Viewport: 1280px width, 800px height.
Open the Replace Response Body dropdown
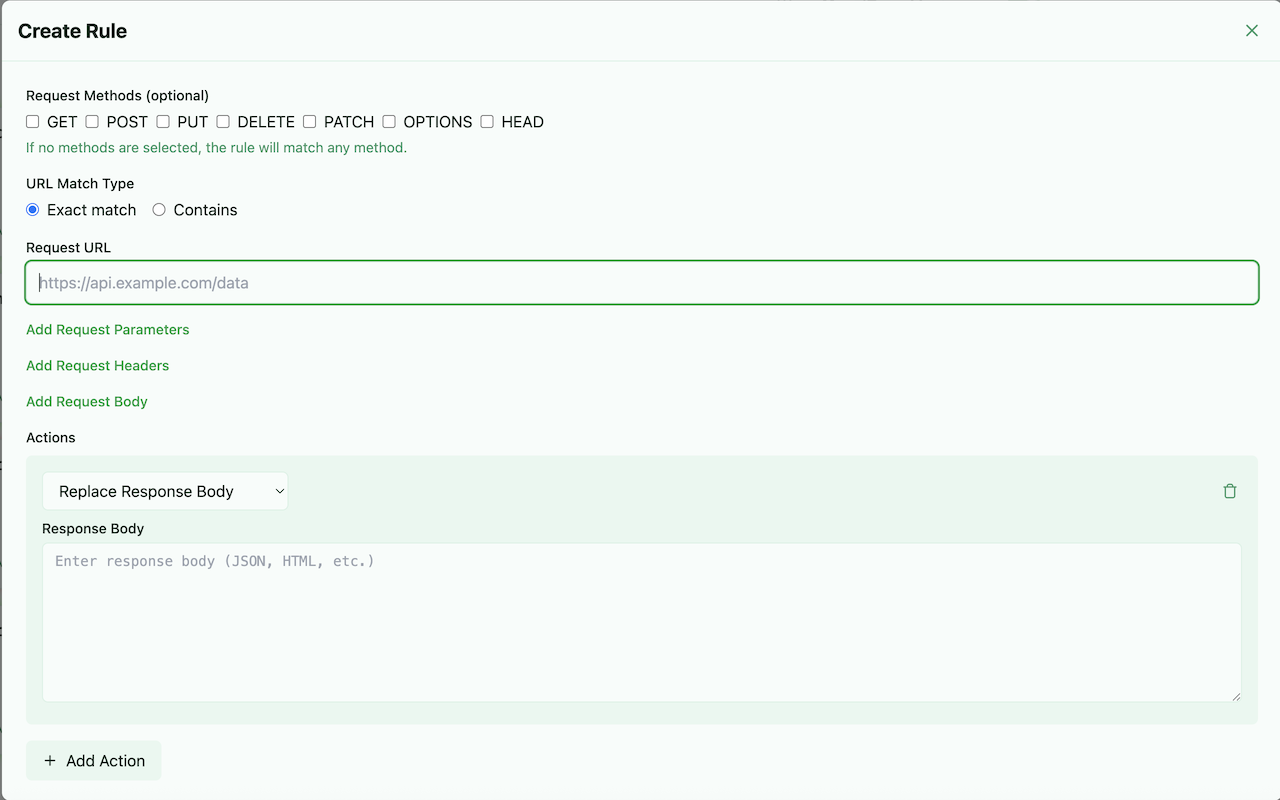click(165, 491)
